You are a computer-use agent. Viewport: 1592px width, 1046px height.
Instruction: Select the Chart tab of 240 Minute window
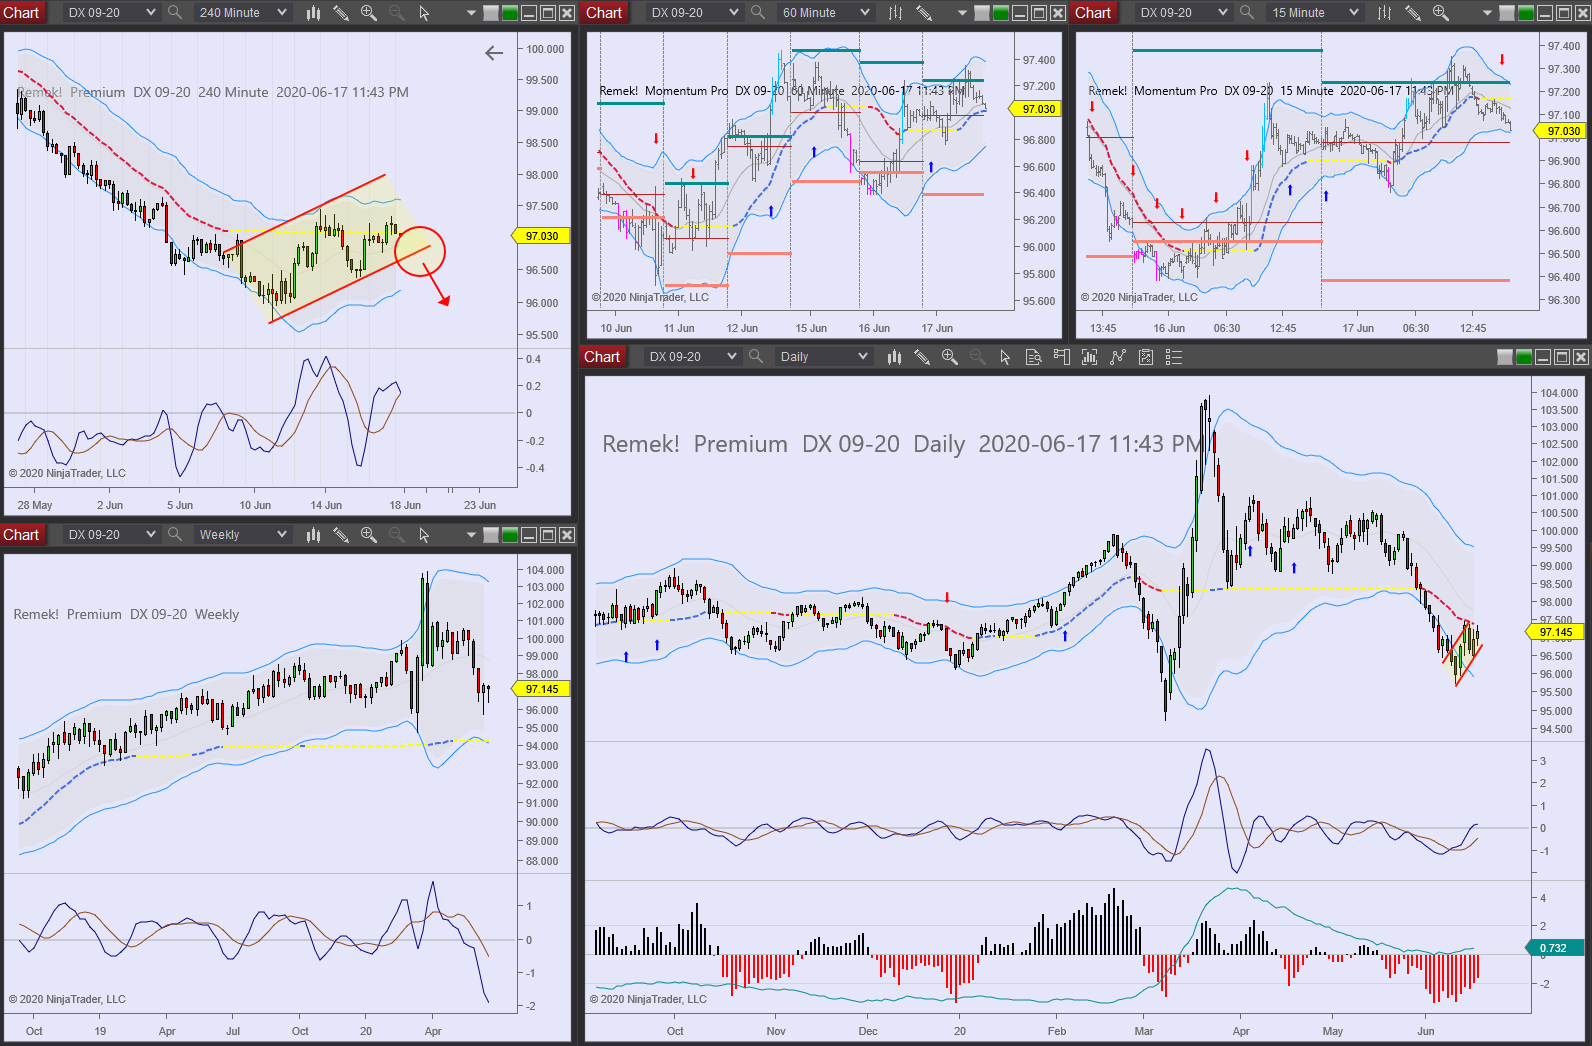coord(22,13)
